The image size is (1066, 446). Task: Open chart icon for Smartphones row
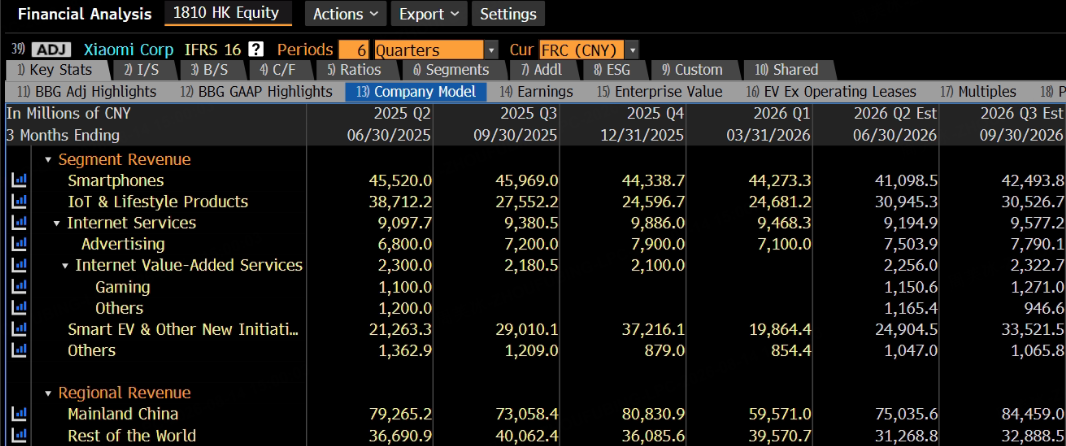point(19,180)
